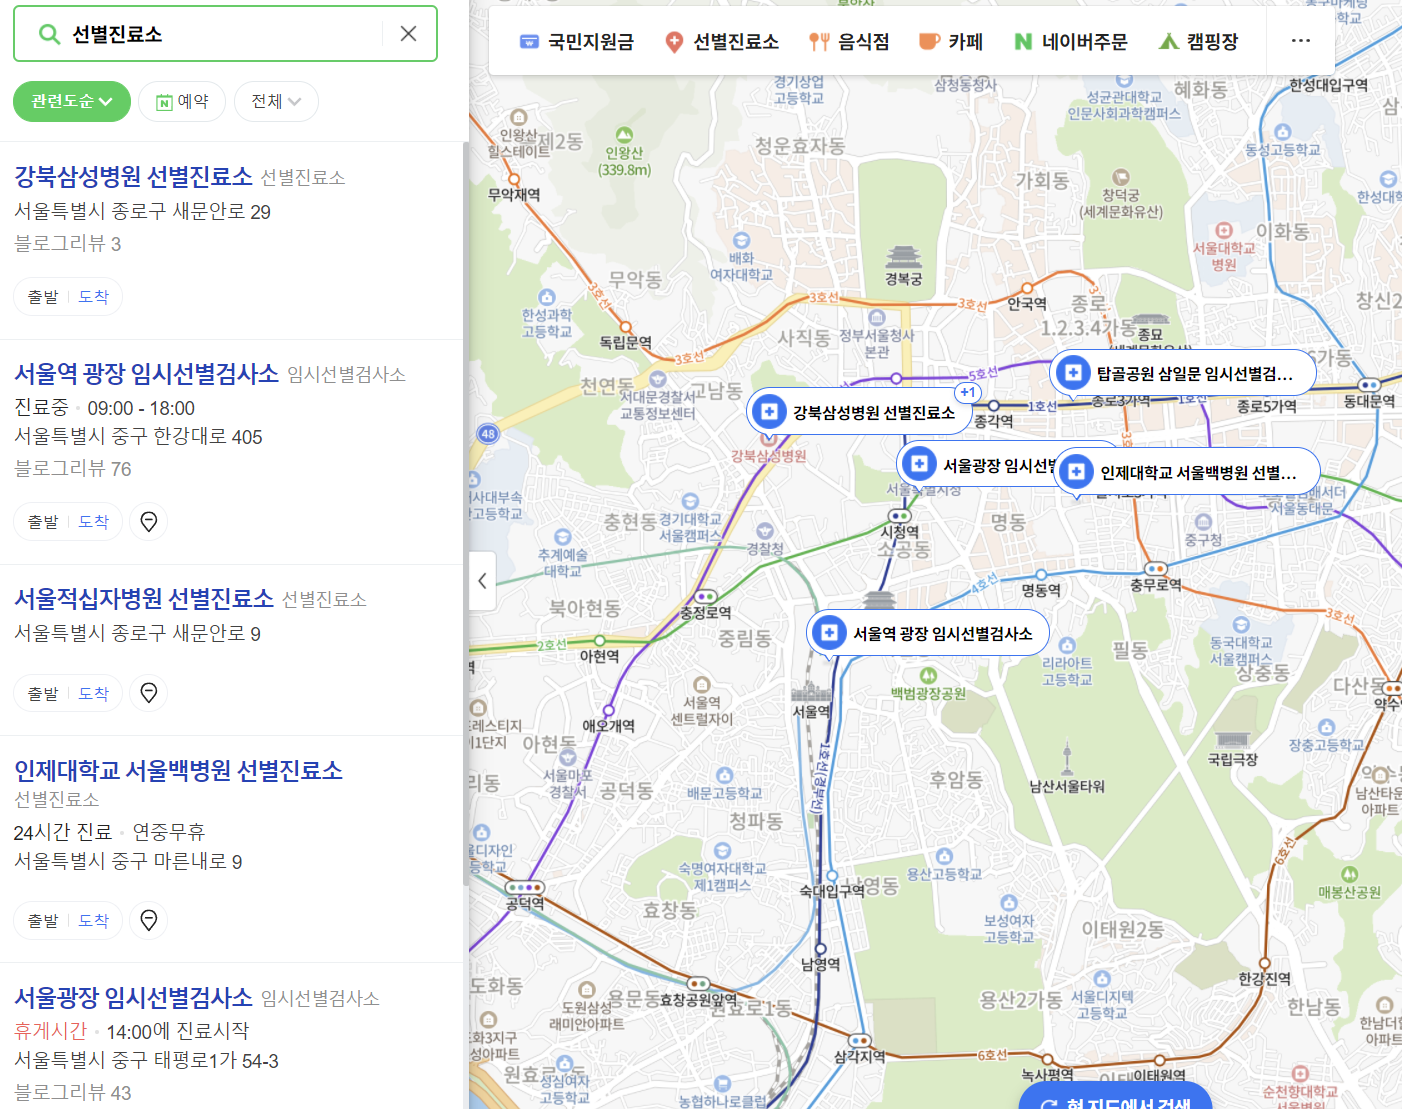Select the 국민지원금 map category
The width and height of the screenshot is (1402, 1109).
click(x=577, y=41)
